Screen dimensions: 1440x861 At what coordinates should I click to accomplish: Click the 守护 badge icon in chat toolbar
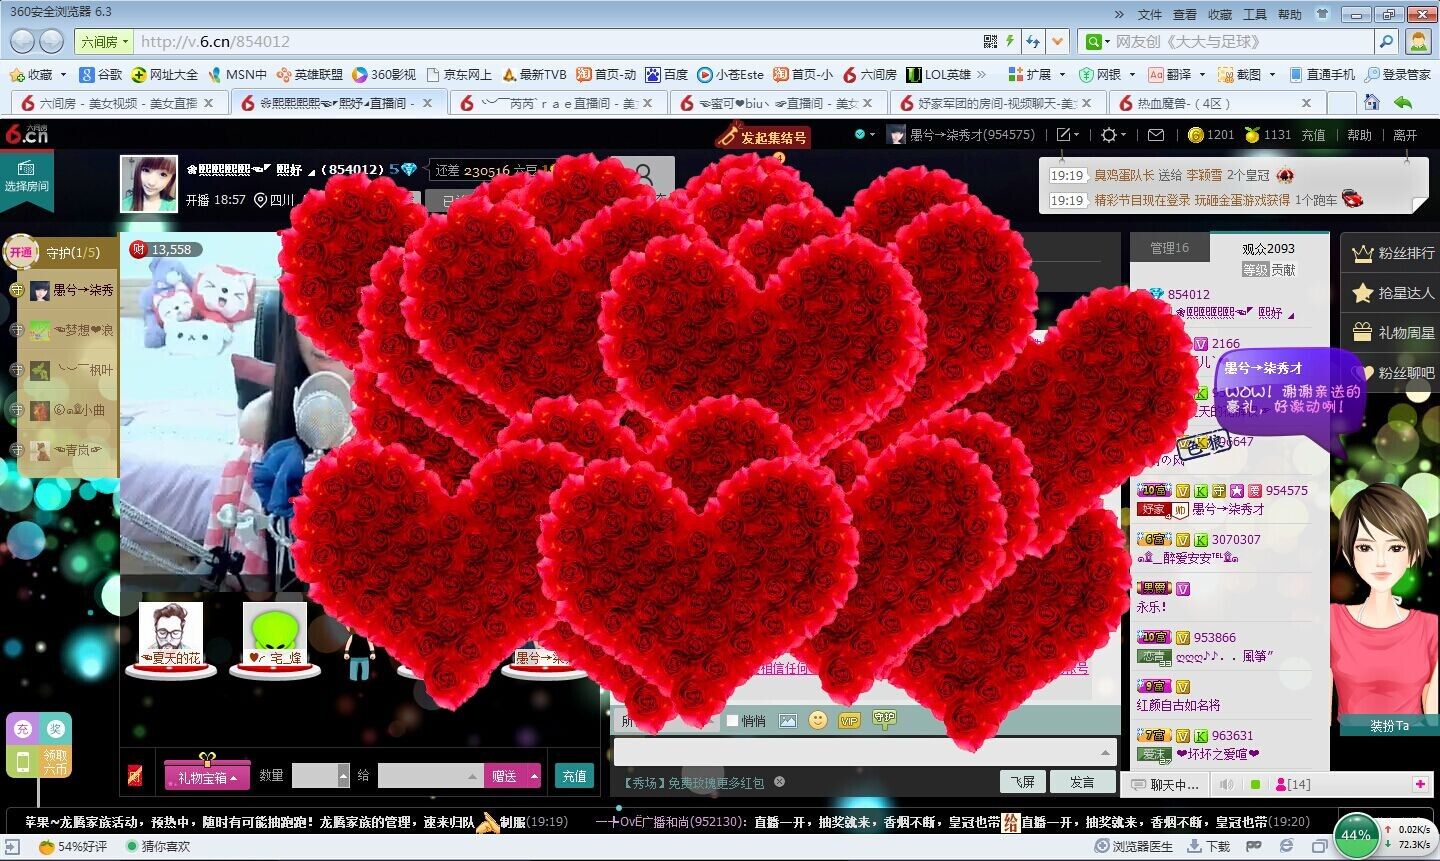[884, 718]
